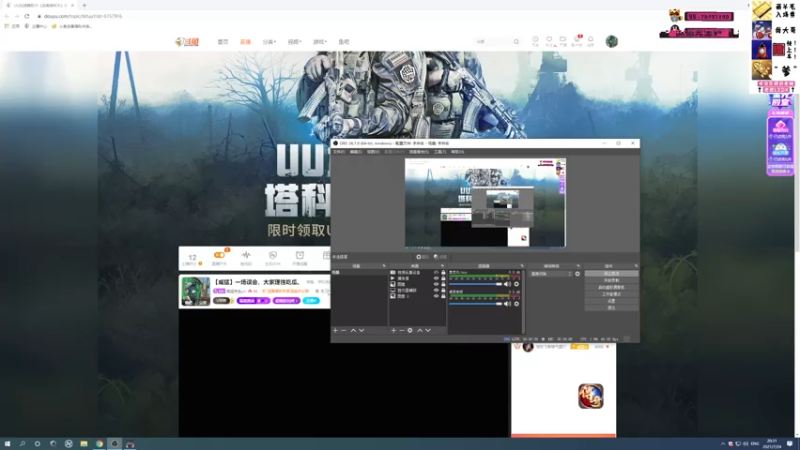This screenshot has height=450, width=800.
Task: Adjust the Mic/Aux volume slider
Action: tap(476, 284)
